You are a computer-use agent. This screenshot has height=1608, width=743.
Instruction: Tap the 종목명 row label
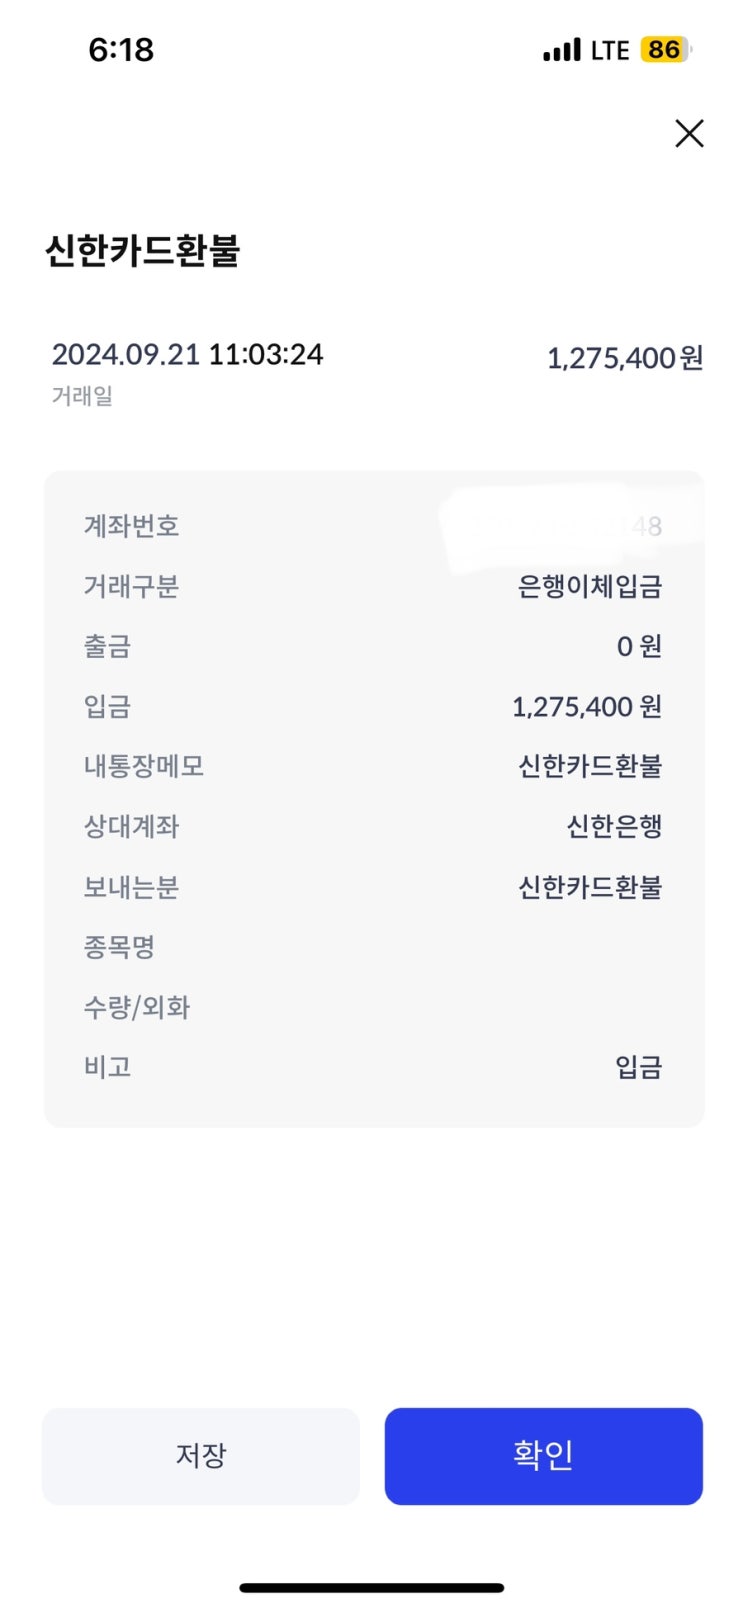pos(119,947)
